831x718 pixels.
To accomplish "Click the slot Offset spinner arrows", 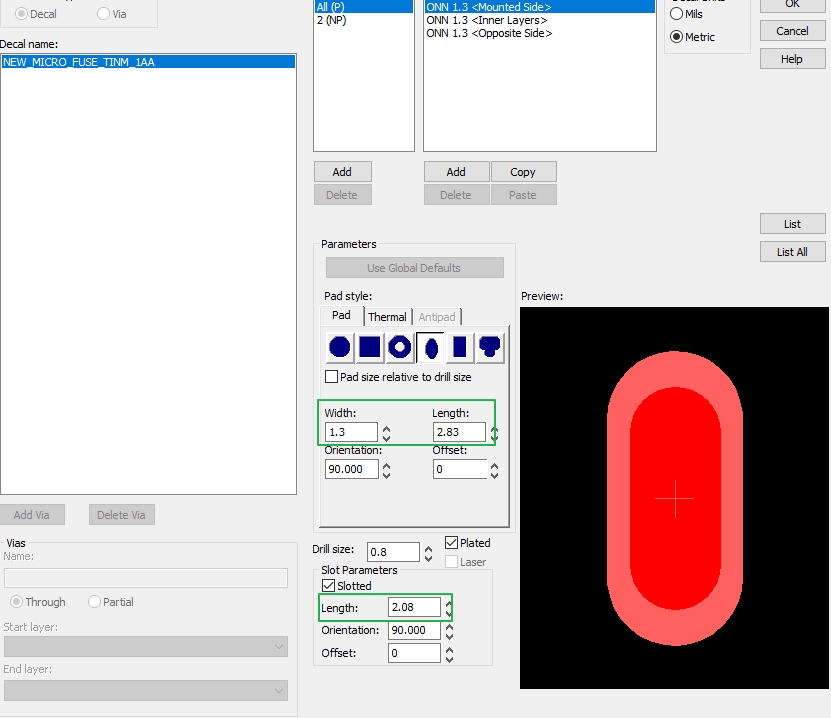I will [449, 654].
